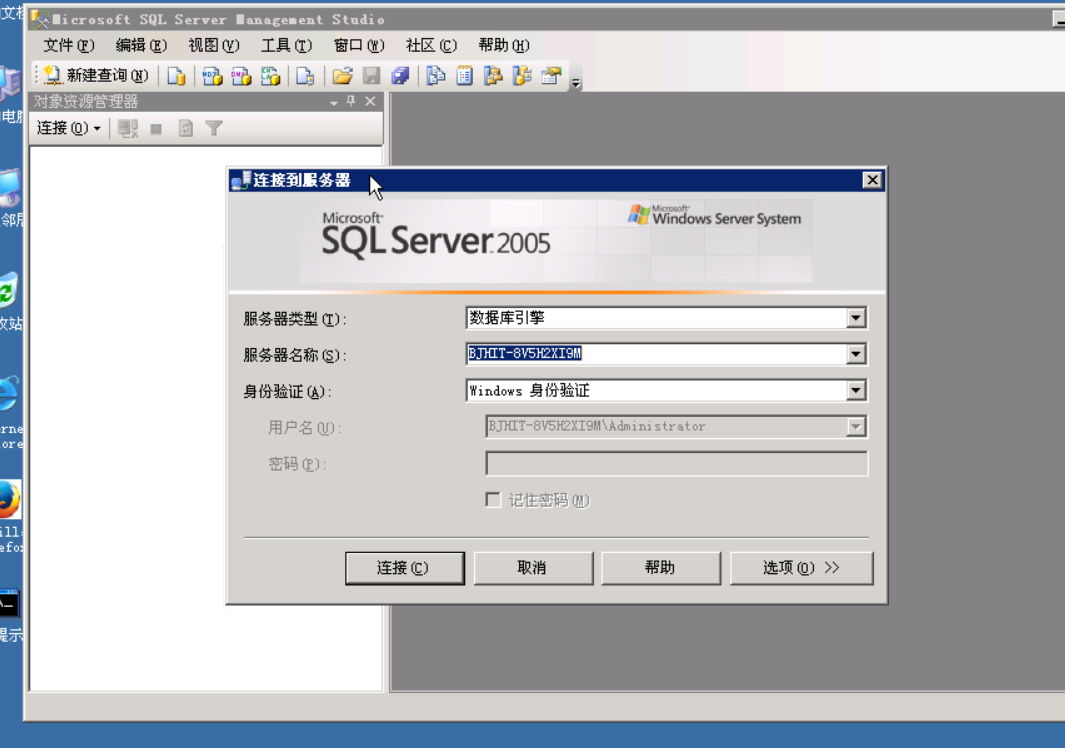Click the SQL Server Mobile Query icon
1065x748 pixels.
[x=305, y=75]
